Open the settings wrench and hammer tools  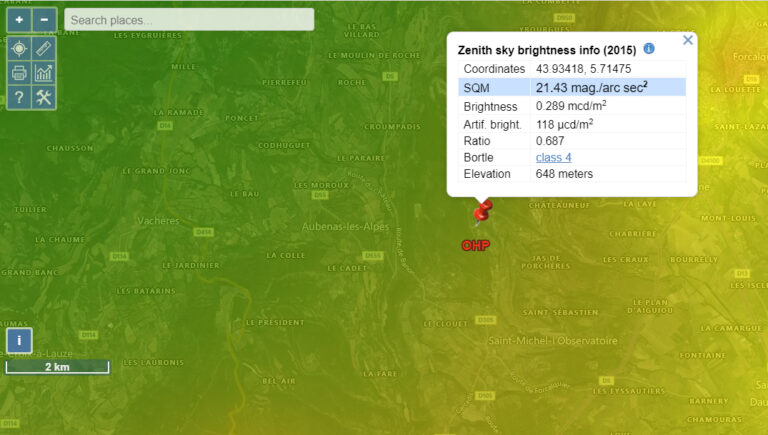pos(44,97)
